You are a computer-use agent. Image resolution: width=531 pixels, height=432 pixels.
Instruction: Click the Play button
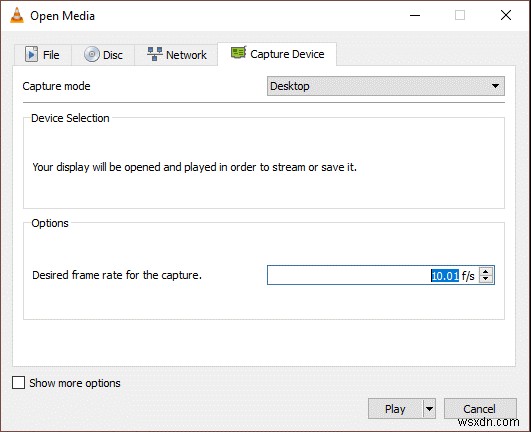point(395,409)
